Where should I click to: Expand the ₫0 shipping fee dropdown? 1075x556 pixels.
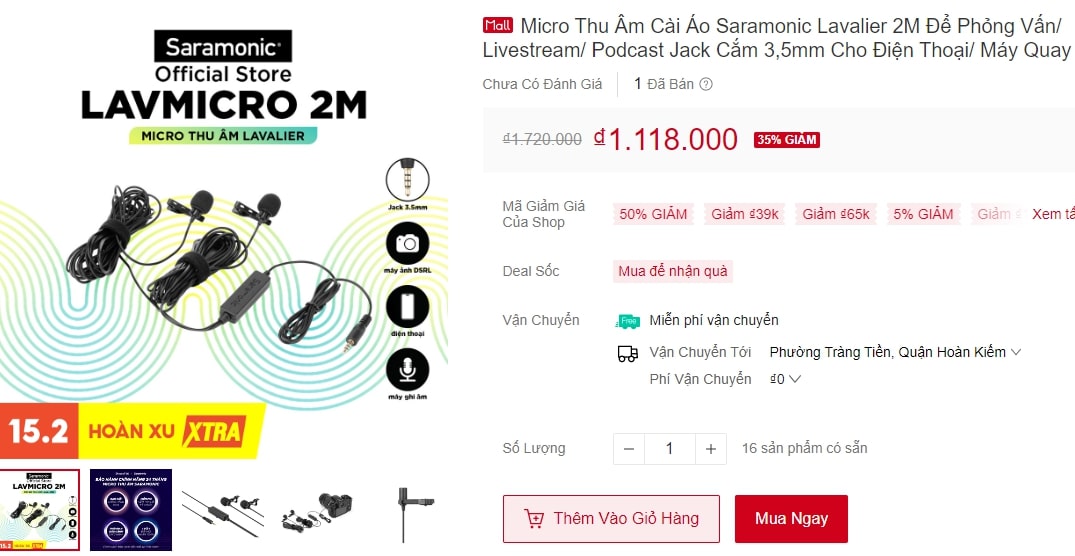coord(795,379)
